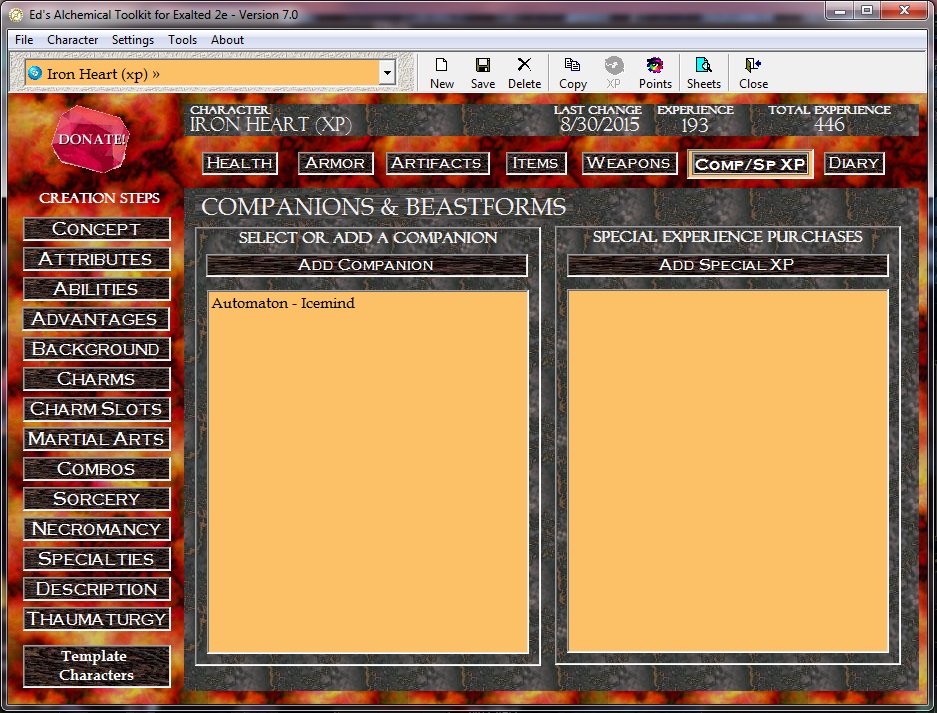
Task: Delete the character using the Delete icon
Action: [524, 73]
